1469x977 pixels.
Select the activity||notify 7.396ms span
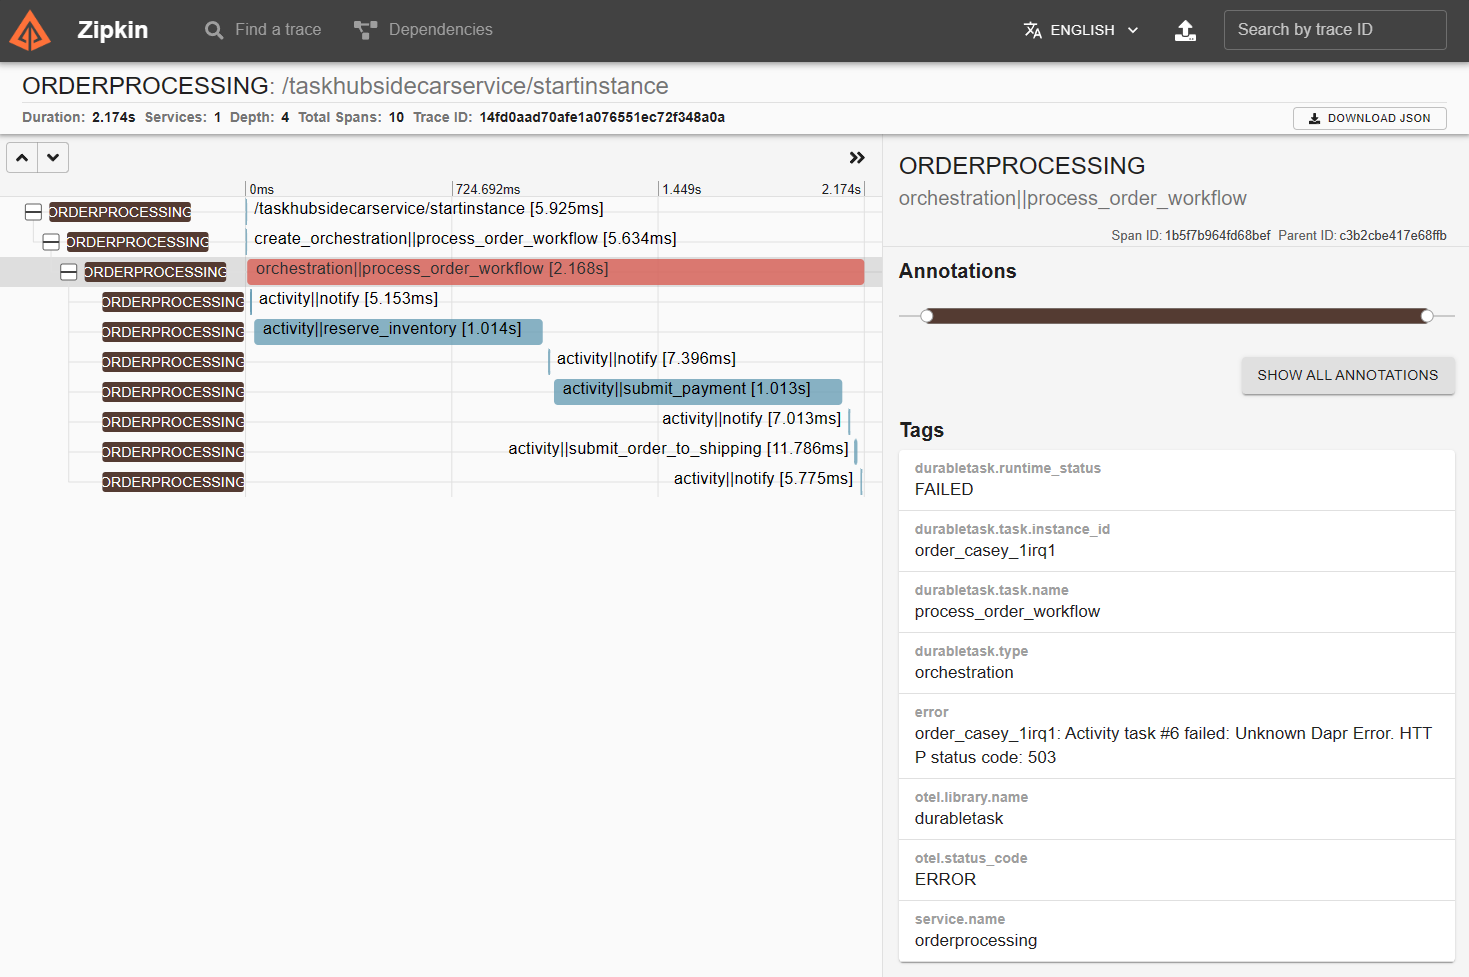[x=646, y=359]
